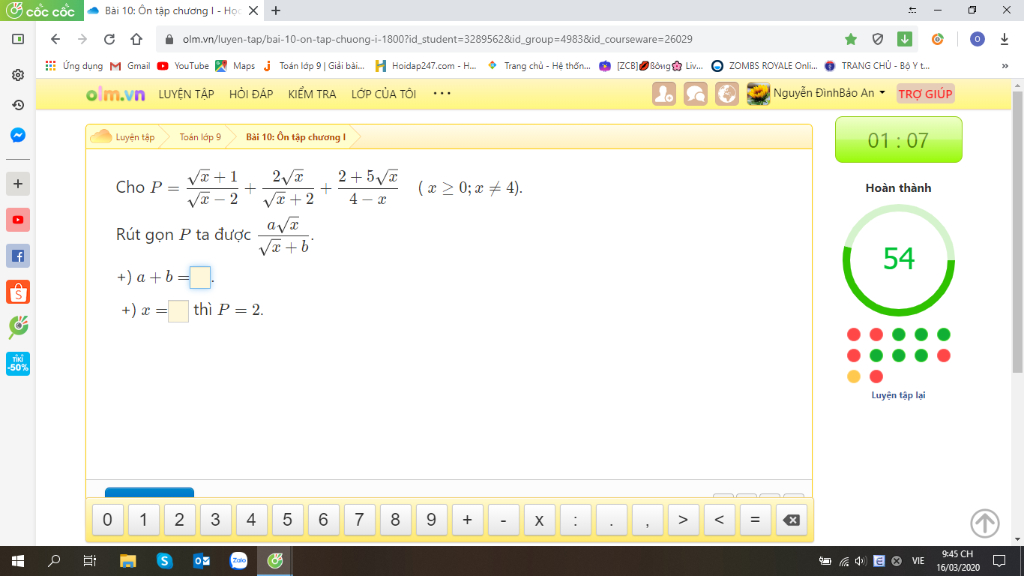The height and width of the screenshot is (576, 1024).
Task: Click the TRỢ GIÚP button
Action: click(925, 94)
